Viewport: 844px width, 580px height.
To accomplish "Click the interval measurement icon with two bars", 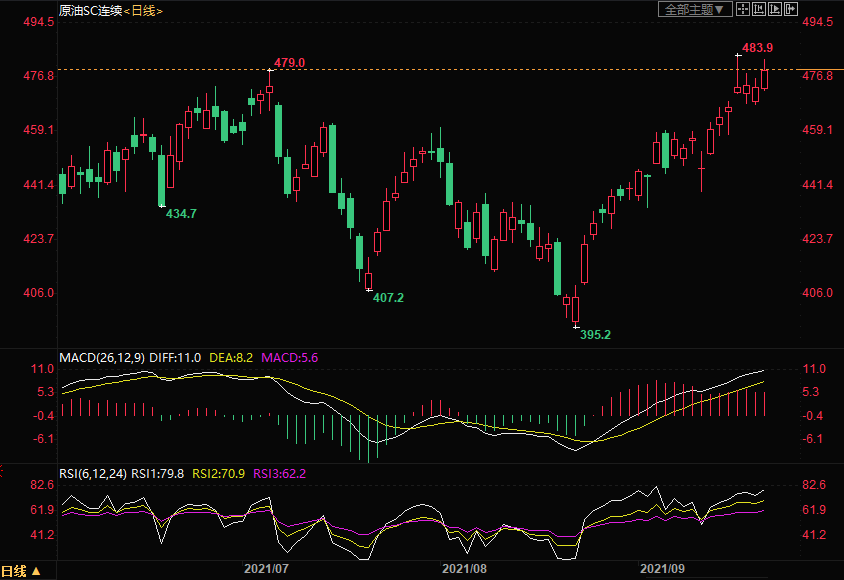I will 758,9.
